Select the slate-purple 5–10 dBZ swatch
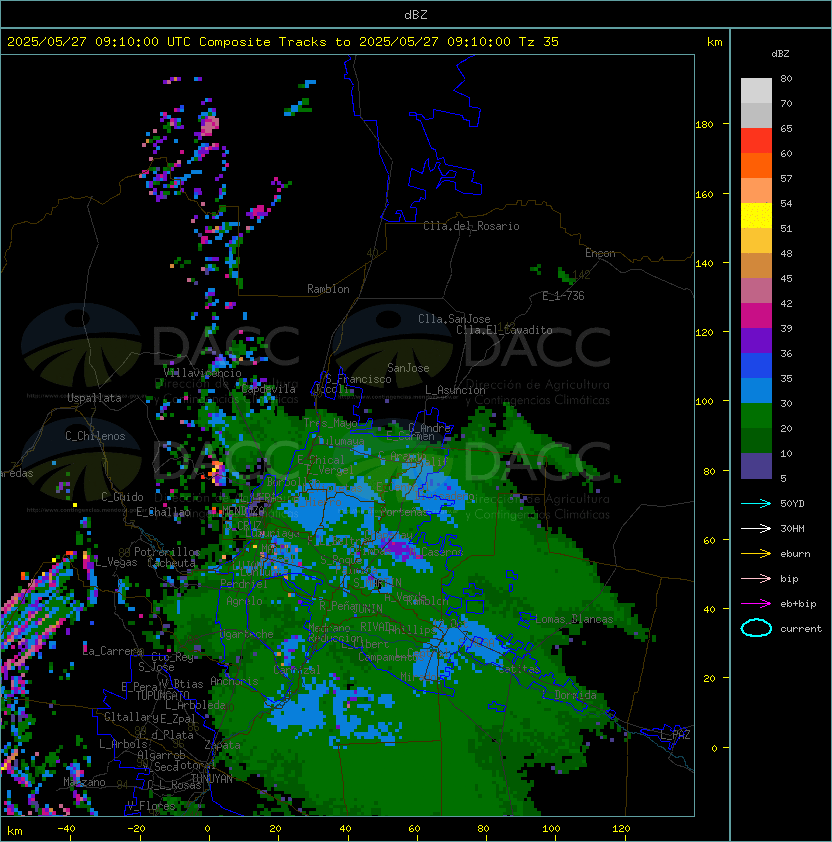 [756, 466]
